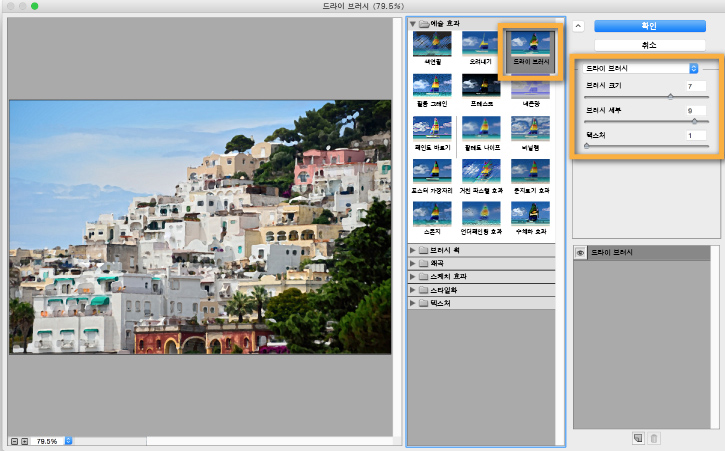Click the preview image of hillside buildings

[200, 227]
